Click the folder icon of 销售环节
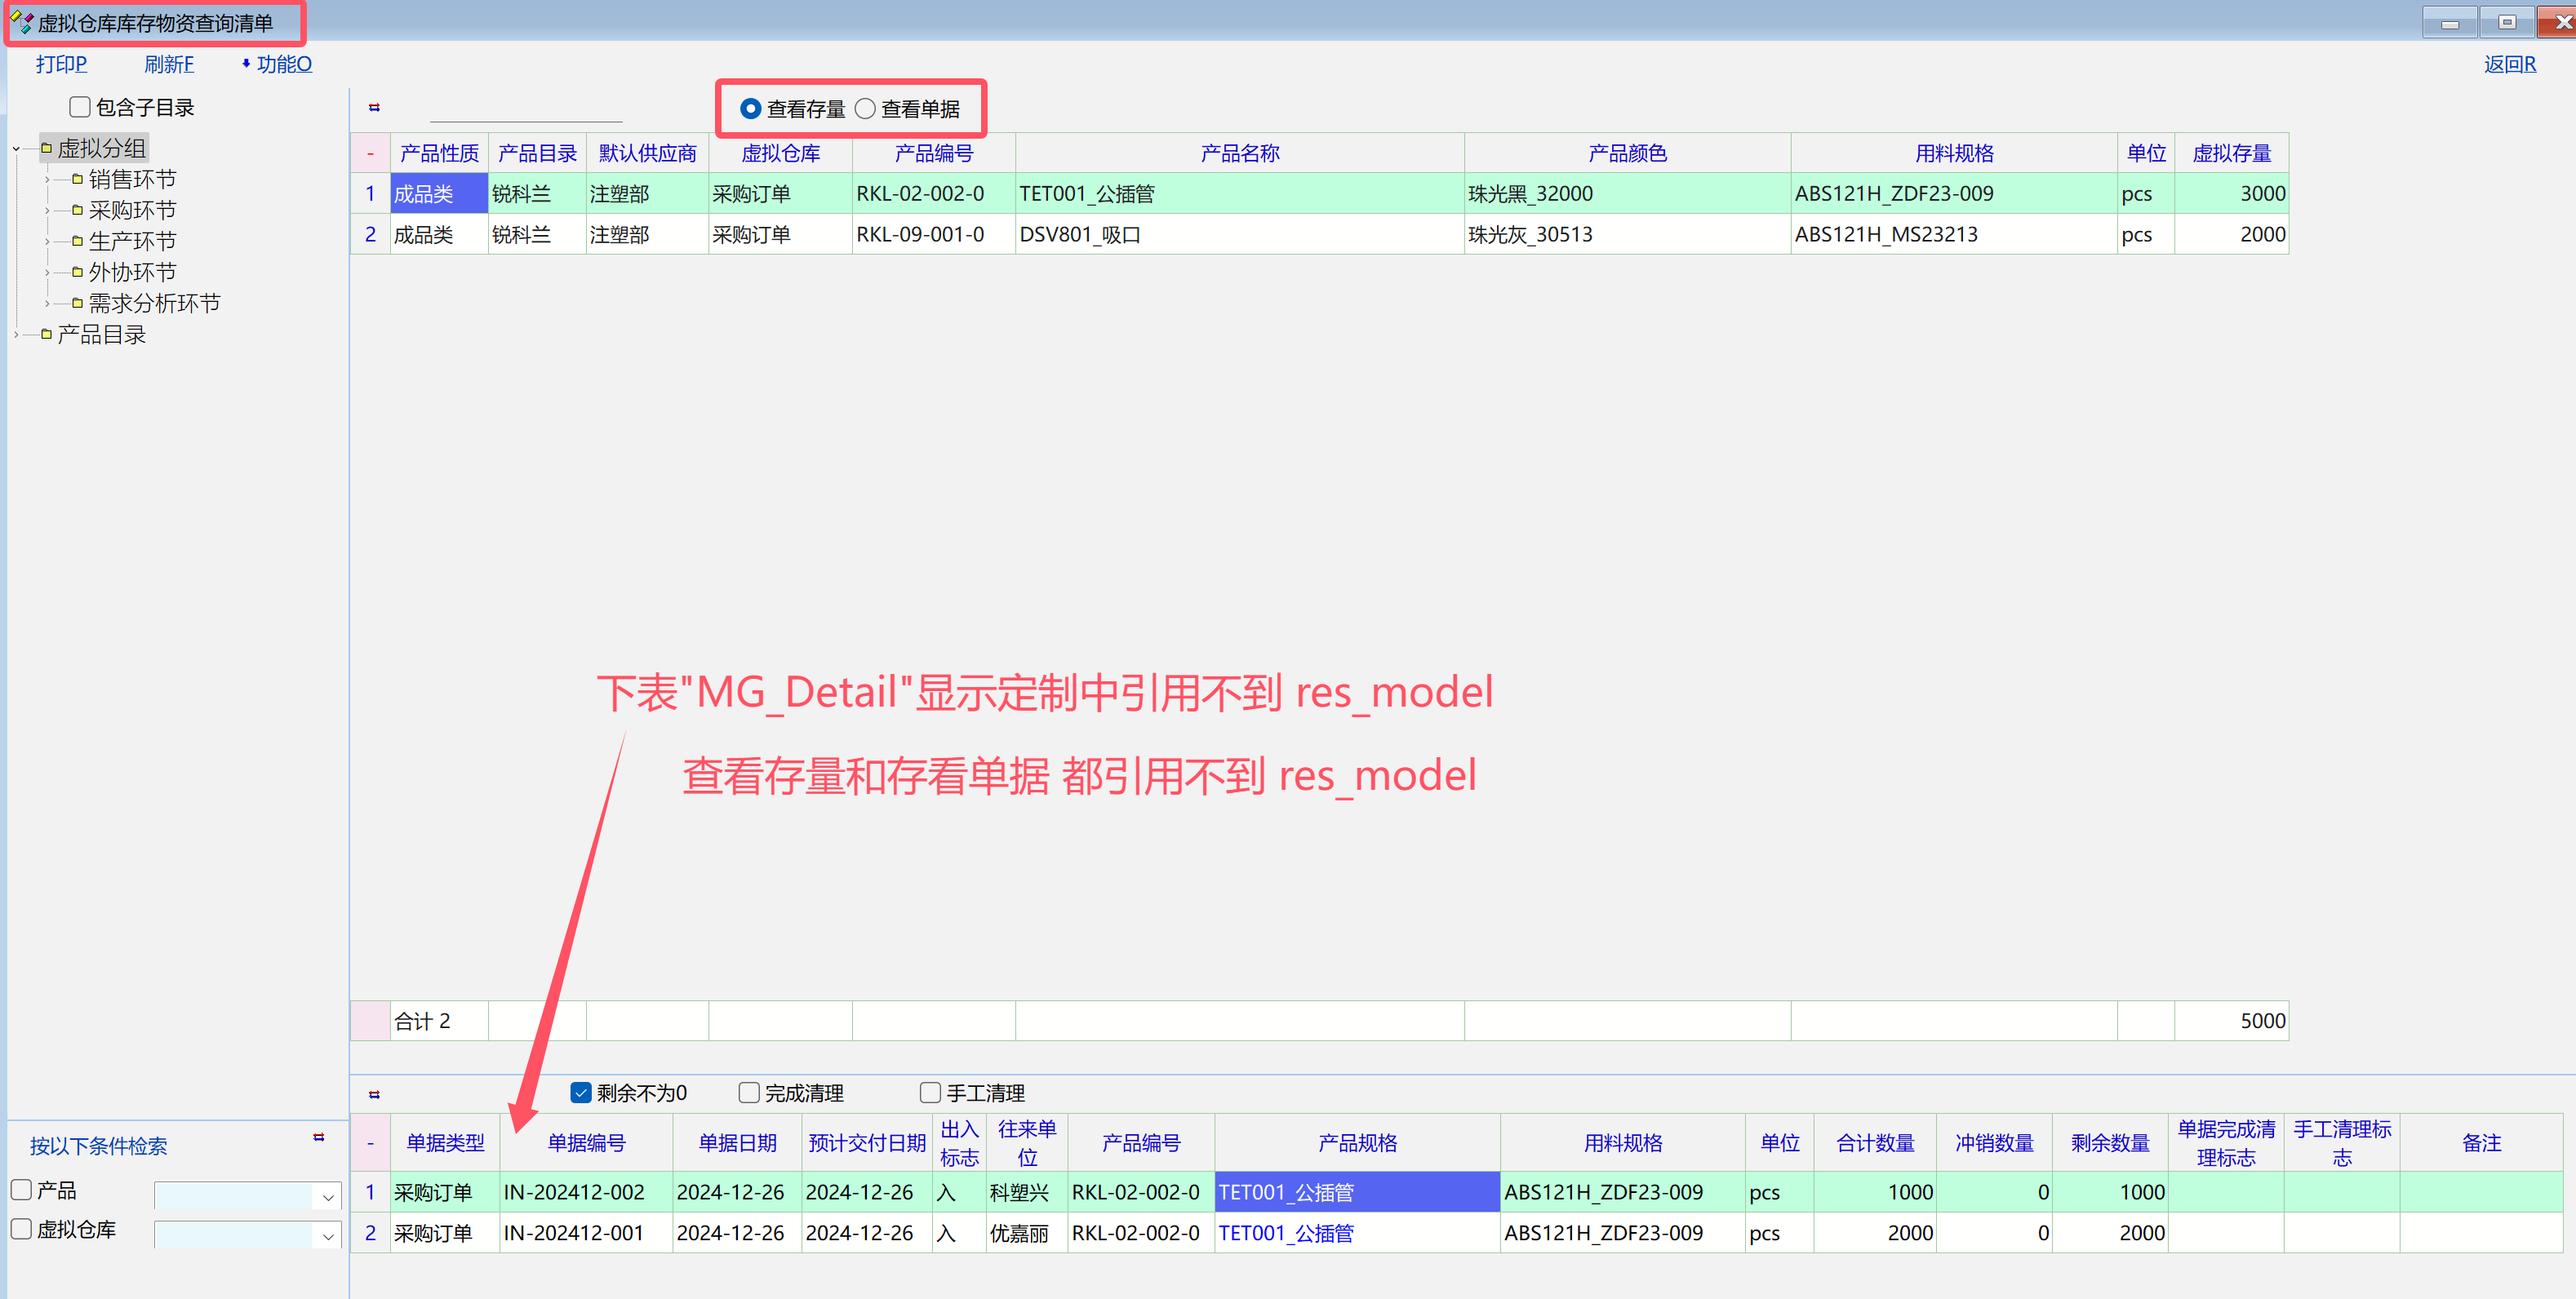 [77, 179]
